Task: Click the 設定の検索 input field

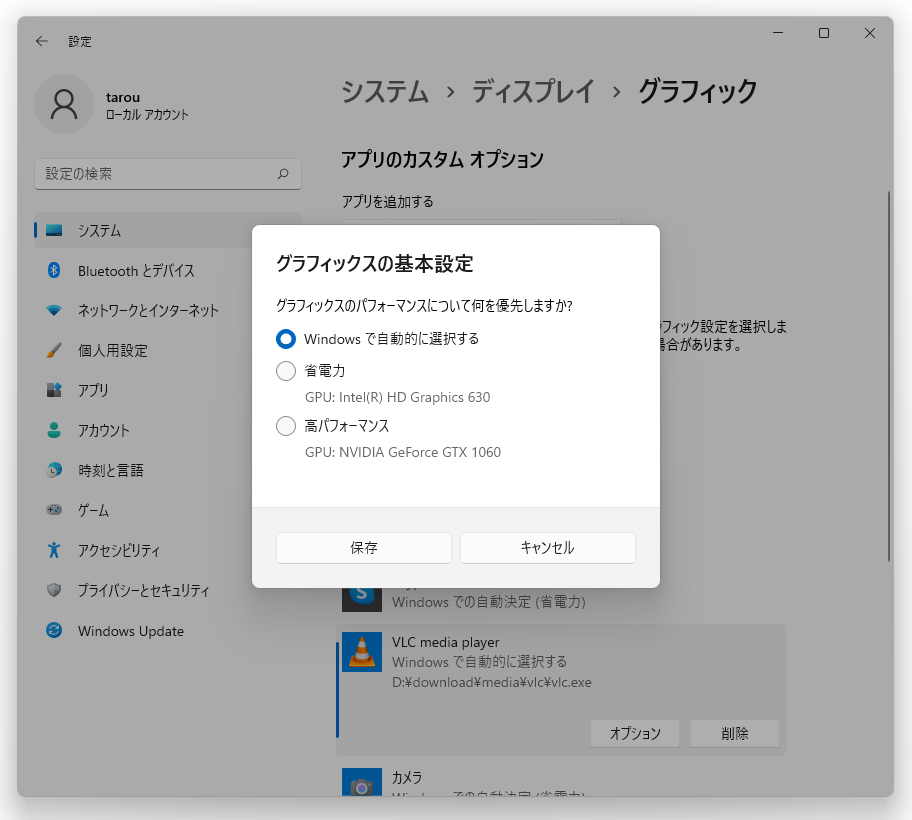Action: (168, 174)
